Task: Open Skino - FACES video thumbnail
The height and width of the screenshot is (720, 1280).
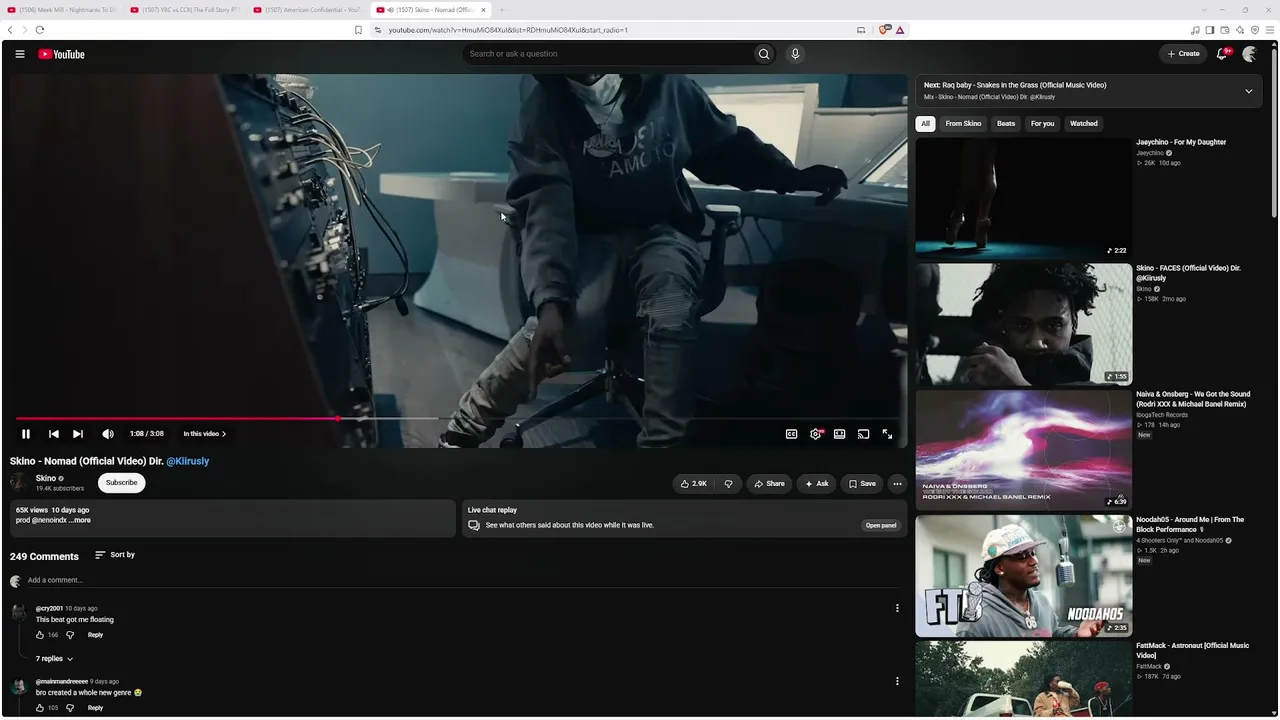Action: [x=1024, y=324]
